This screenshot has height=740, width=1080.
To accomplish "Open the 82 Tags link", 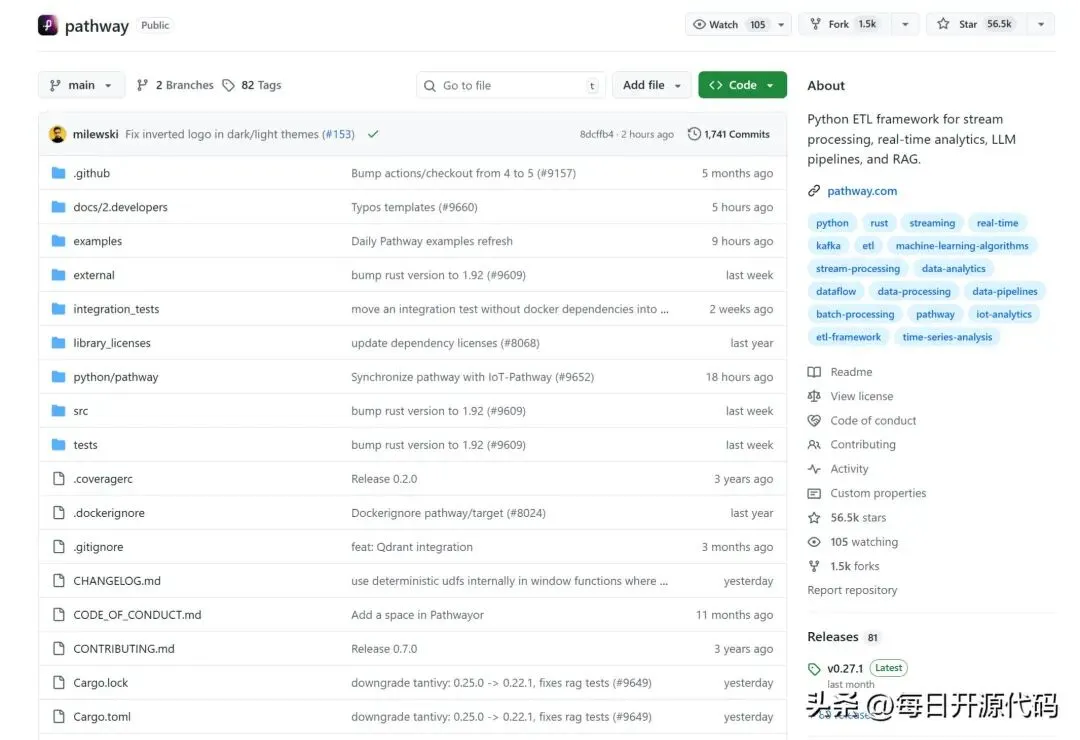I will point(251,85).
